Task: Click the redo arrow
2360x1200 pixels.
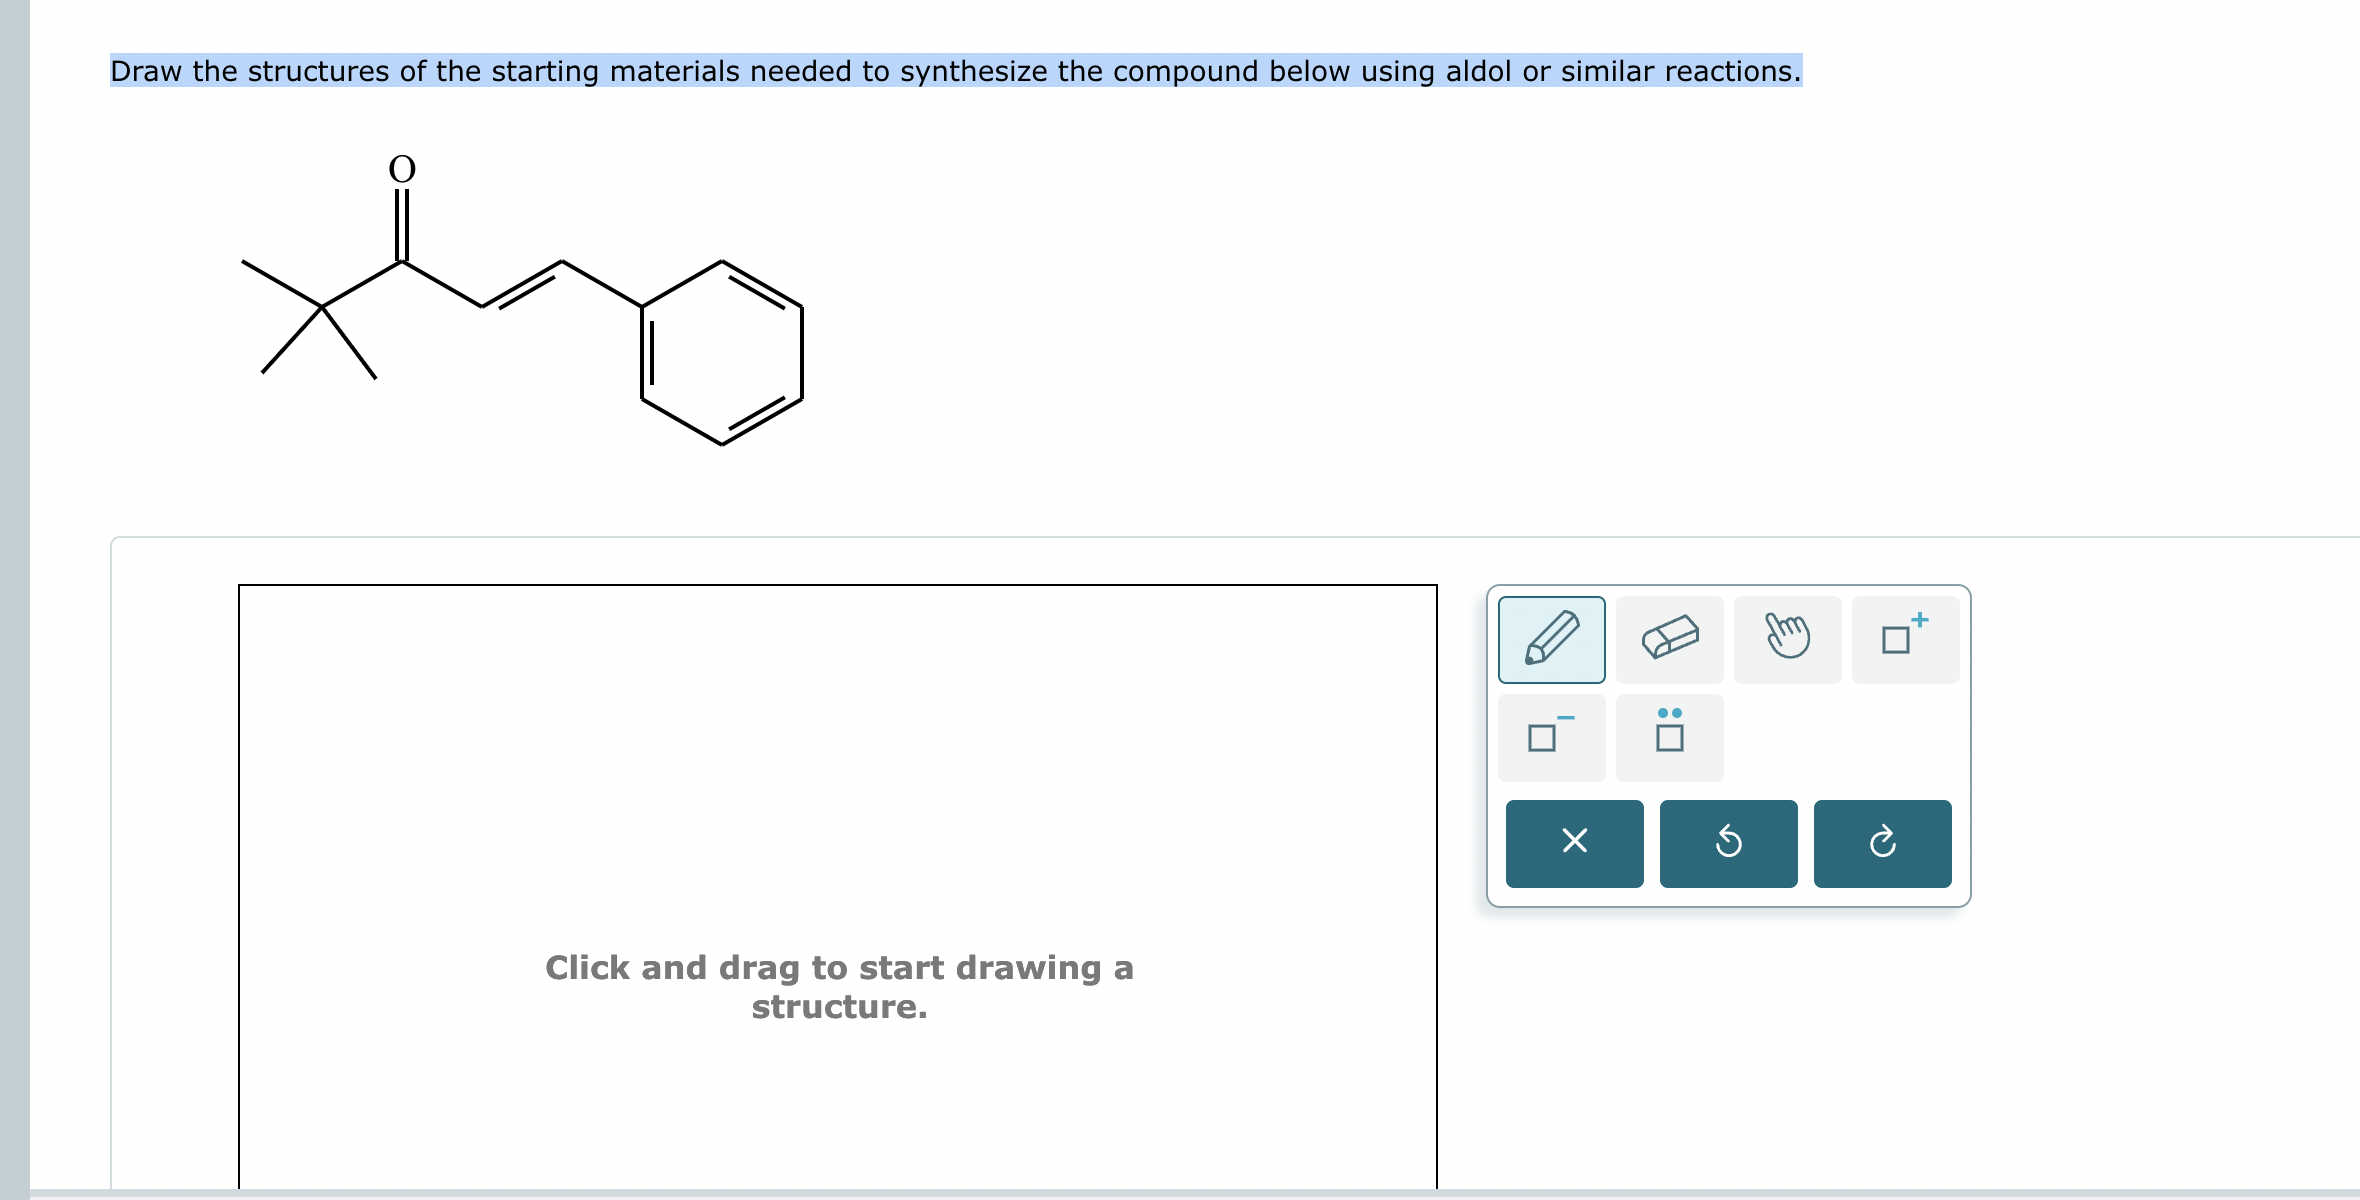Action: point(1882,843)
